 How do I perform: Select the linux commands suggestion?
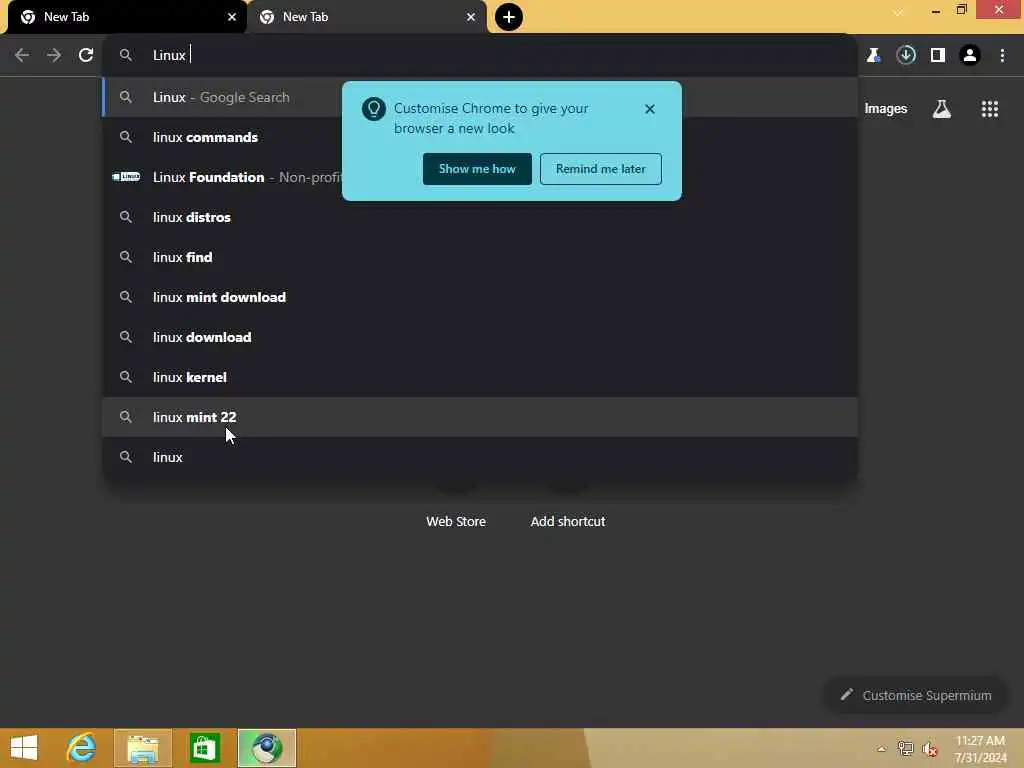[x=480, y=137]
